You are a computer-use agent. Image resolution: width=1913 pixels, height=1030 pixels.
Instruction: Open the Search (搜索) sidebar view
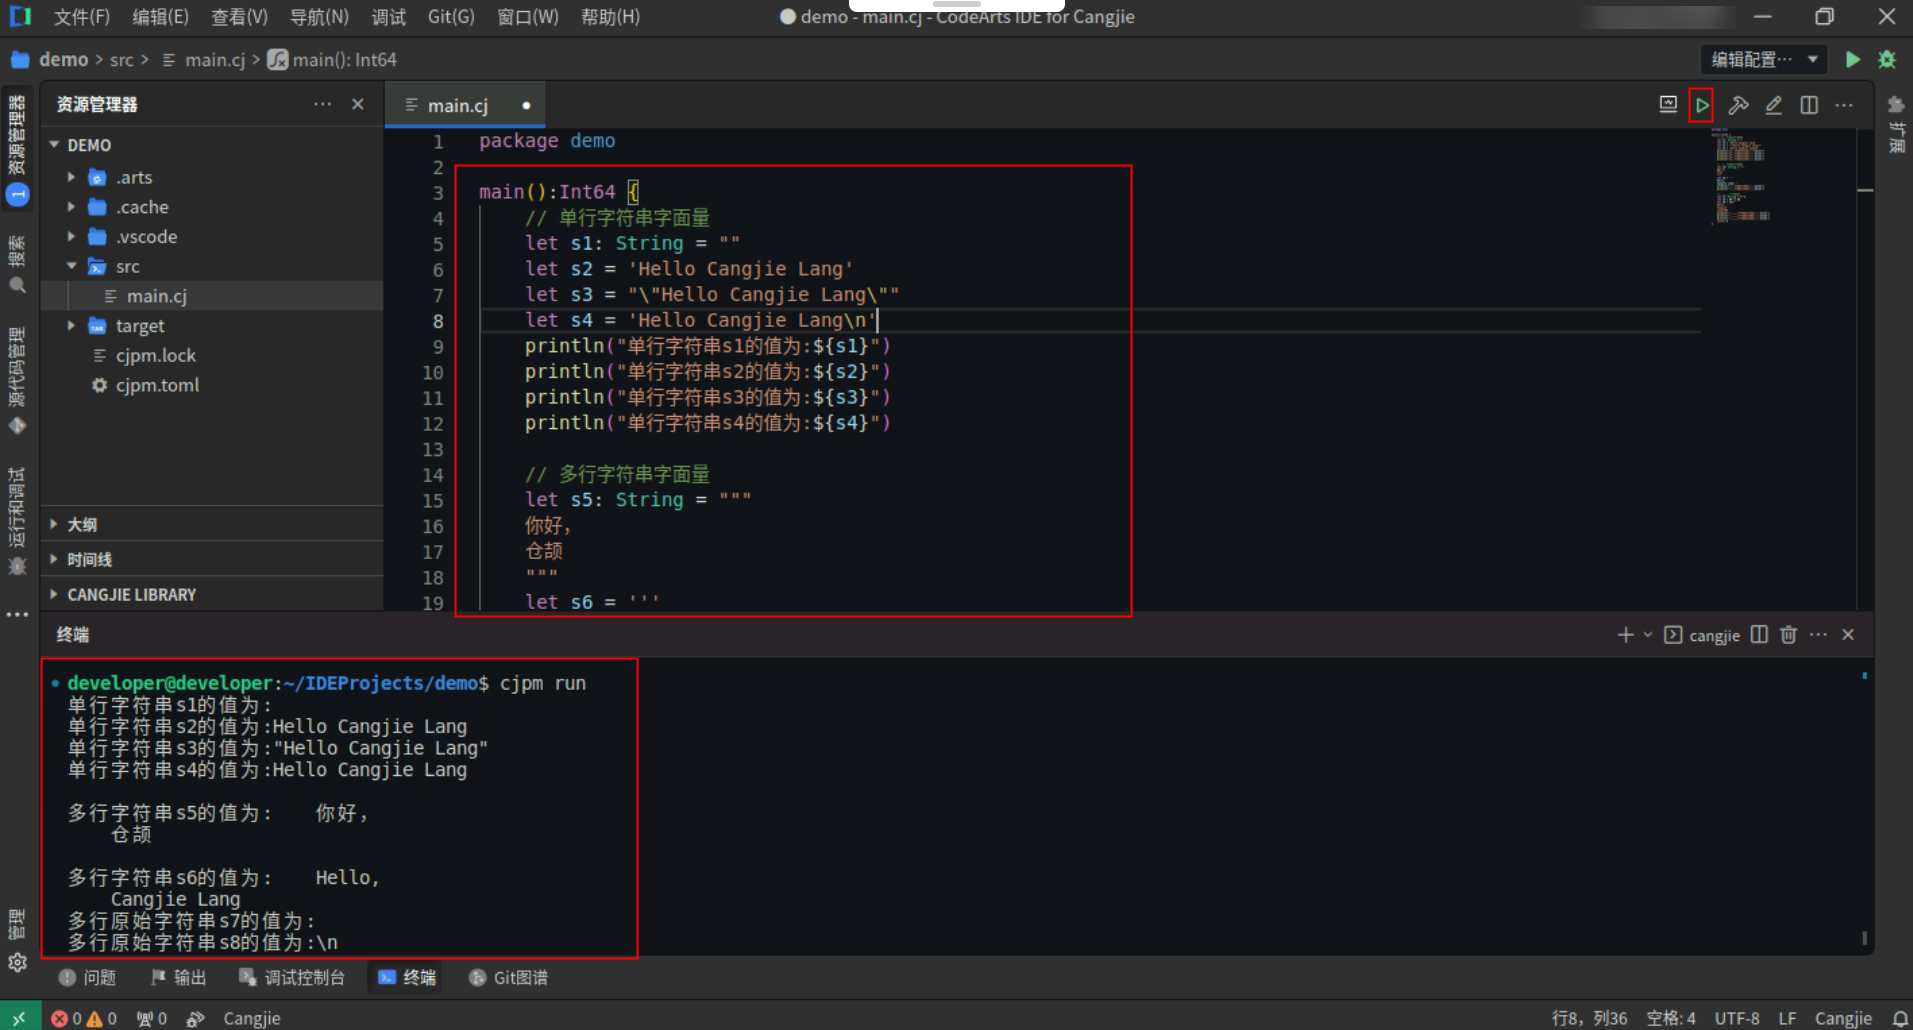17,264
